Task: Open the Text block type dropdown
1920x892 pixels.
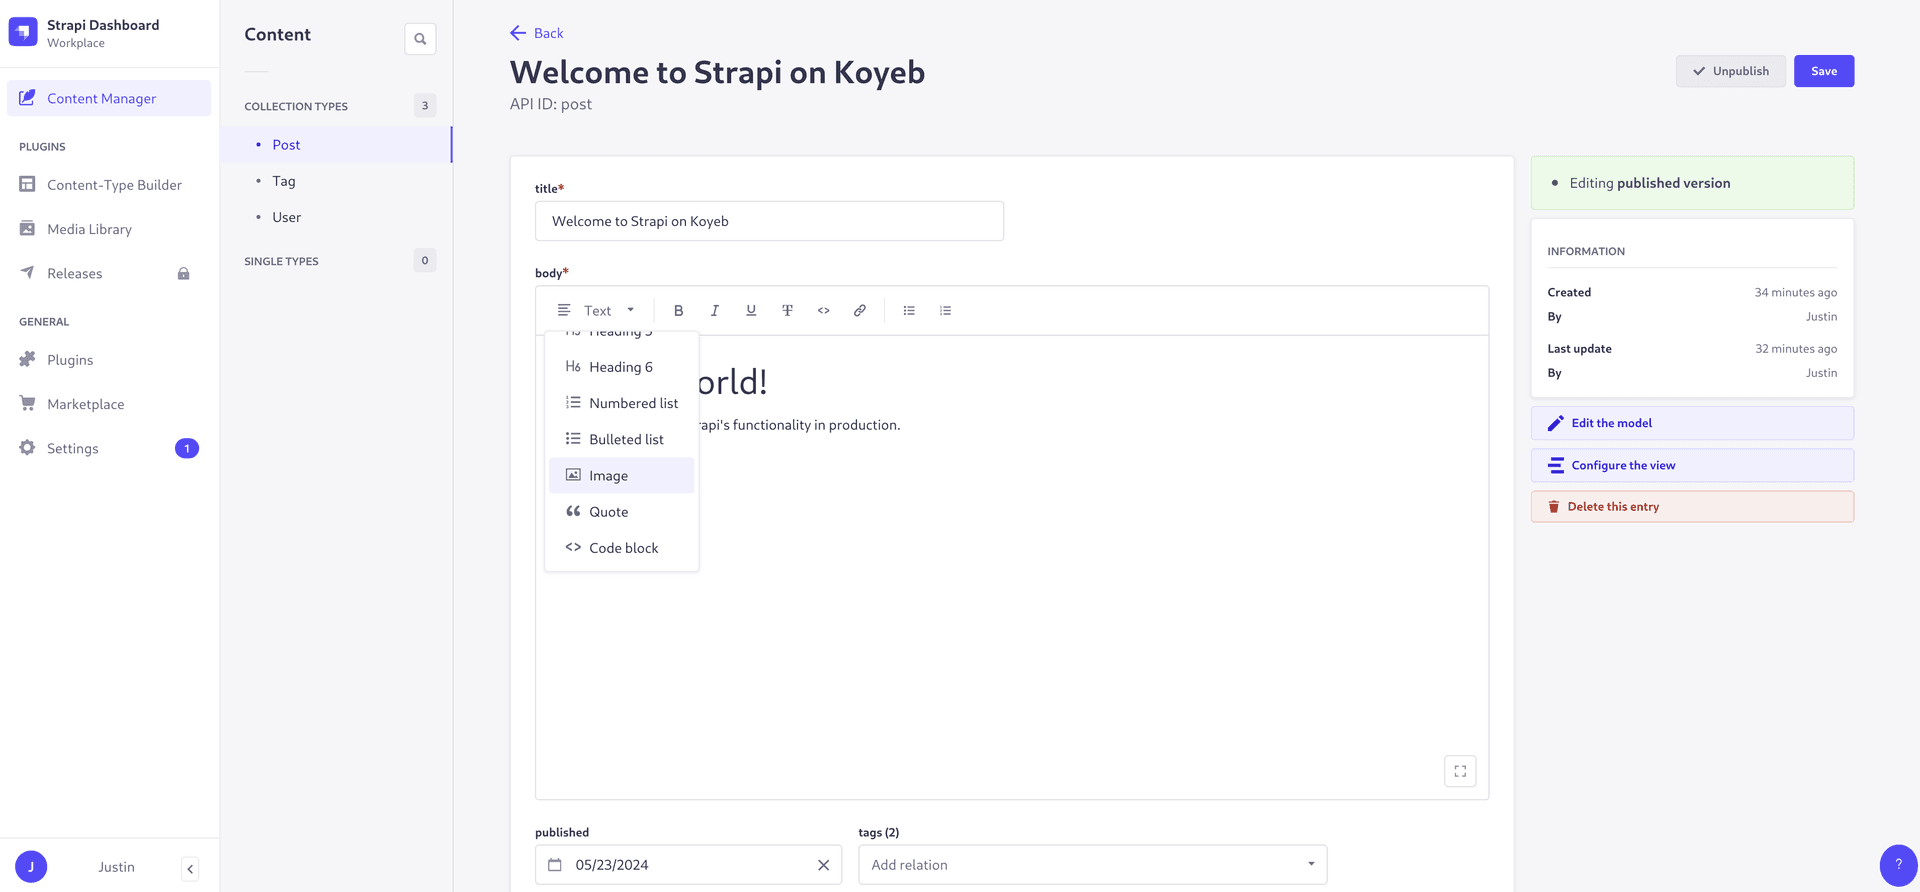Action: pyautogui.click(x=597, y=311)
